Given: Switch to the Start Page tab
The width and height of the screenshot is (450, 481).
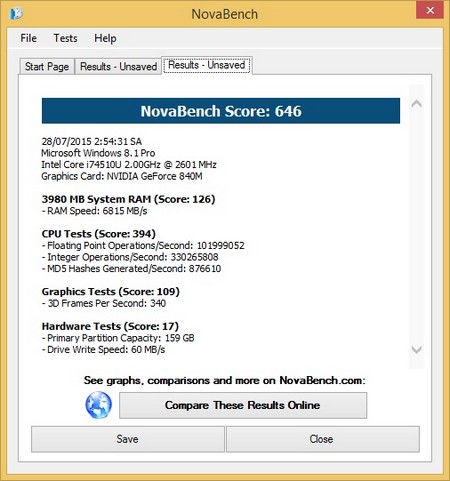Looking at the screenshot, I should tap(47, 66).
